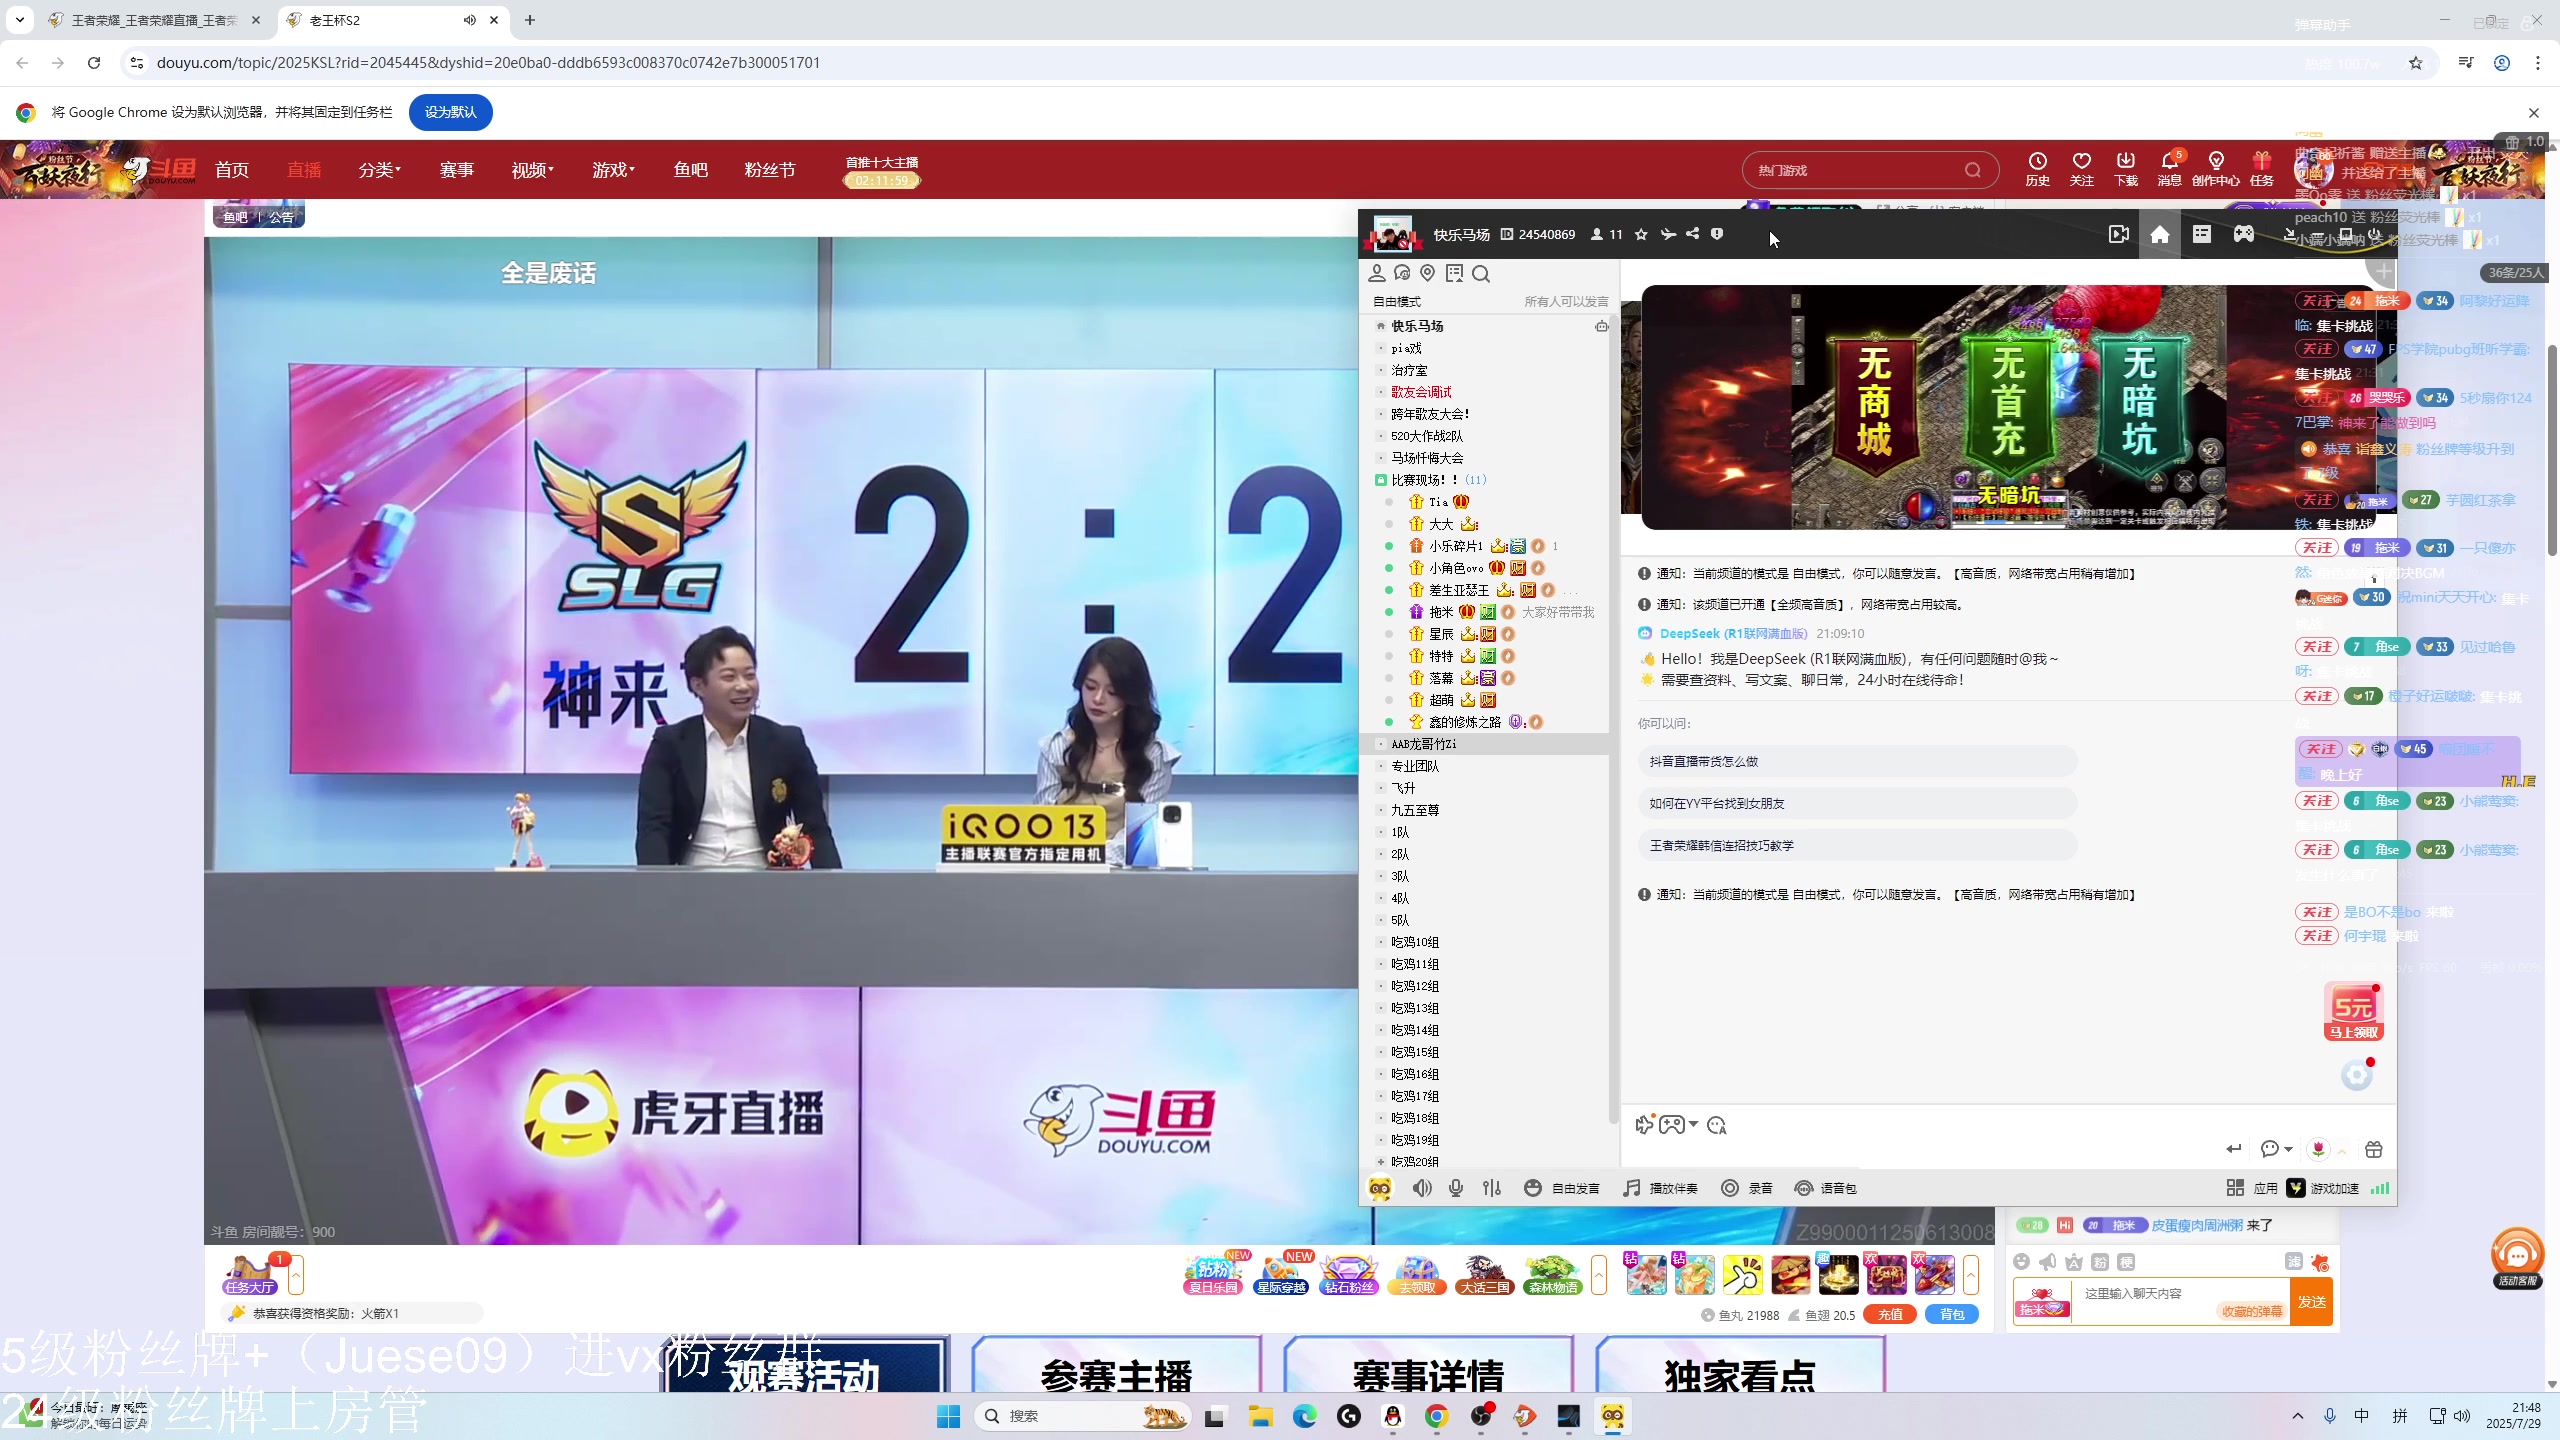Open 背包 backpack button

(1952, 1315)
